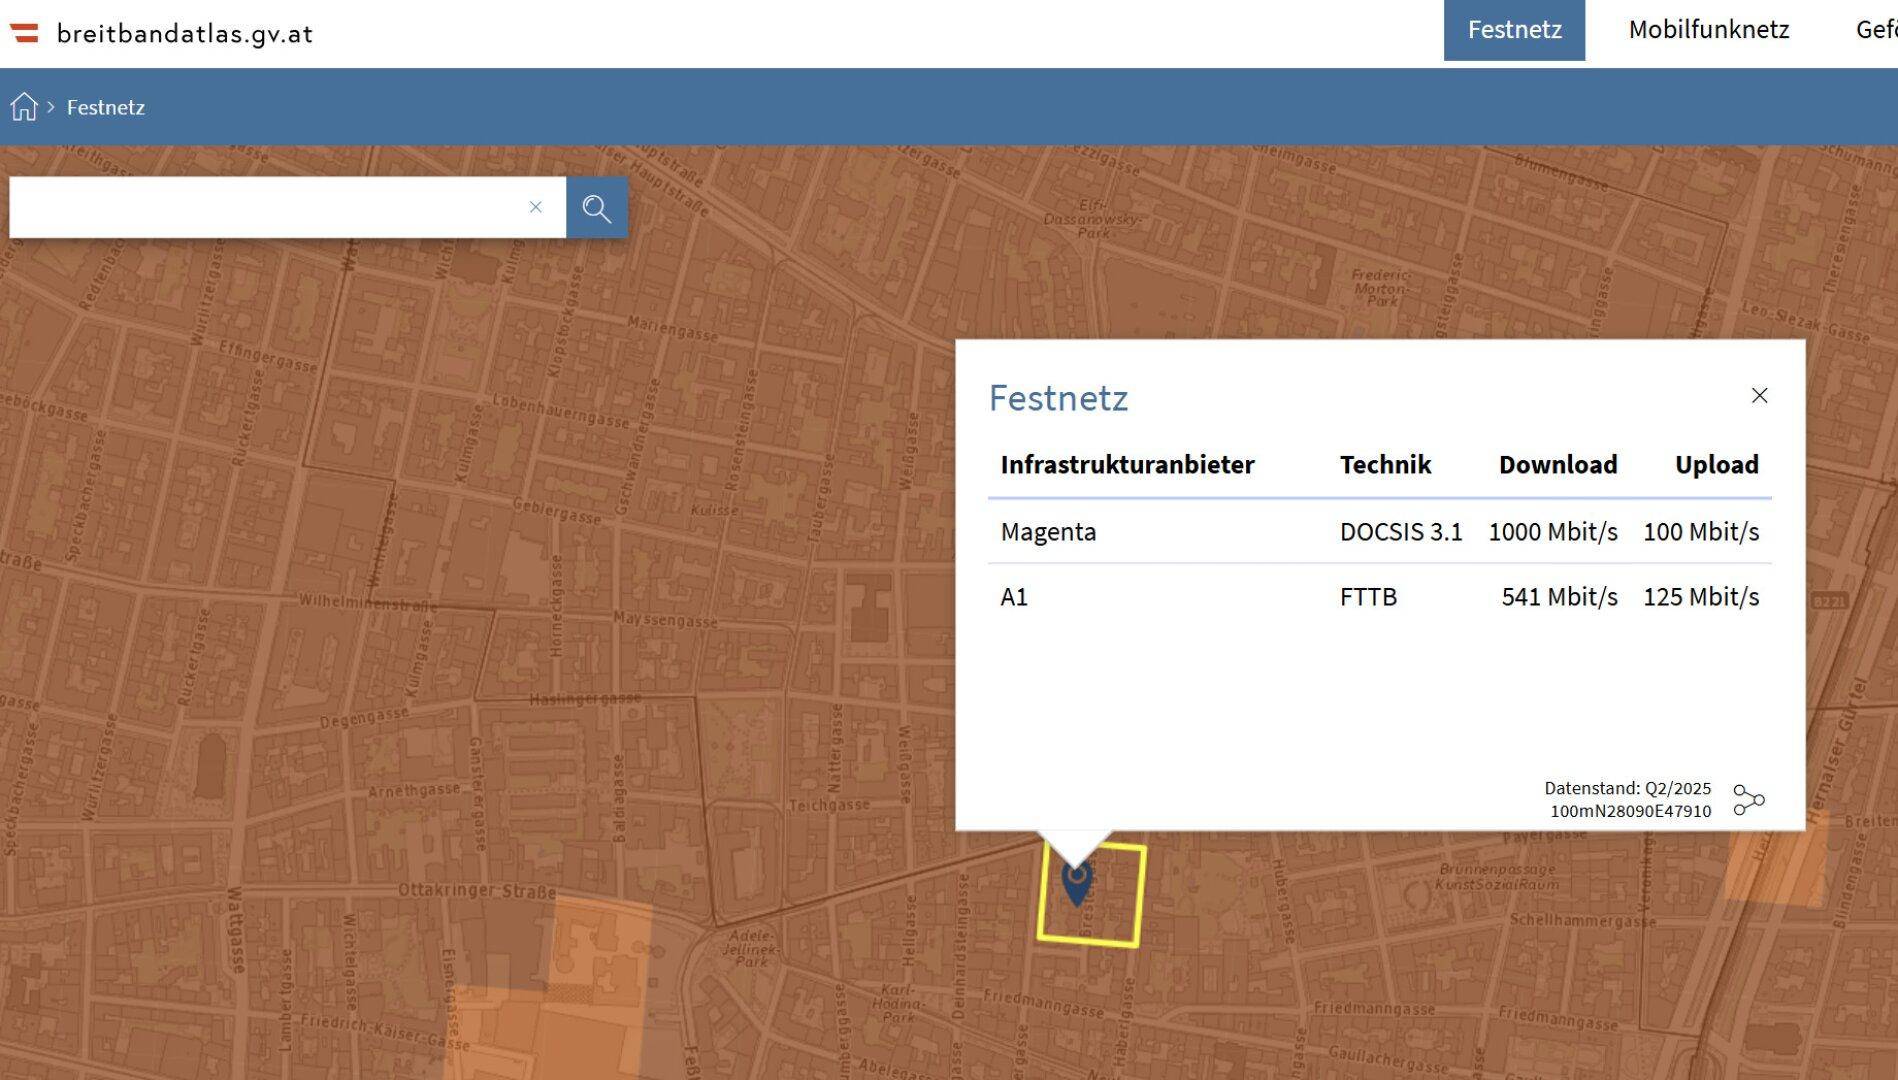Click the grid cell ID 100mN28090E47910
This screenshot has height=1080, width=1898.
(x=1630, y=811)
